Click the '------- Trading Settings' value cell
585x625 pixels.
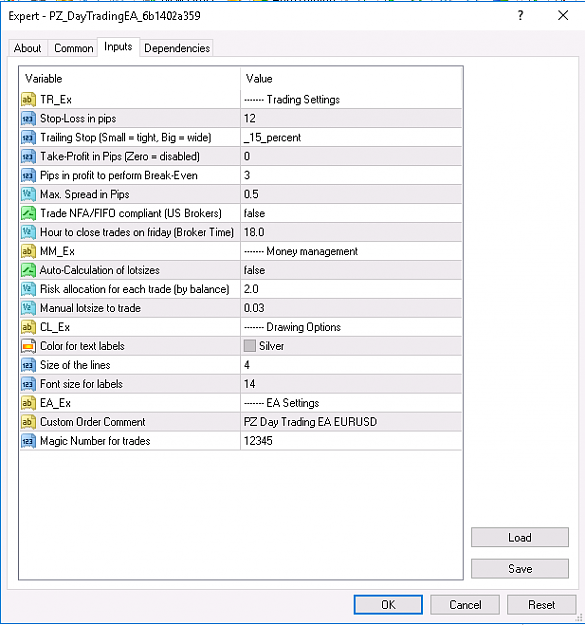tap(351, 99)
